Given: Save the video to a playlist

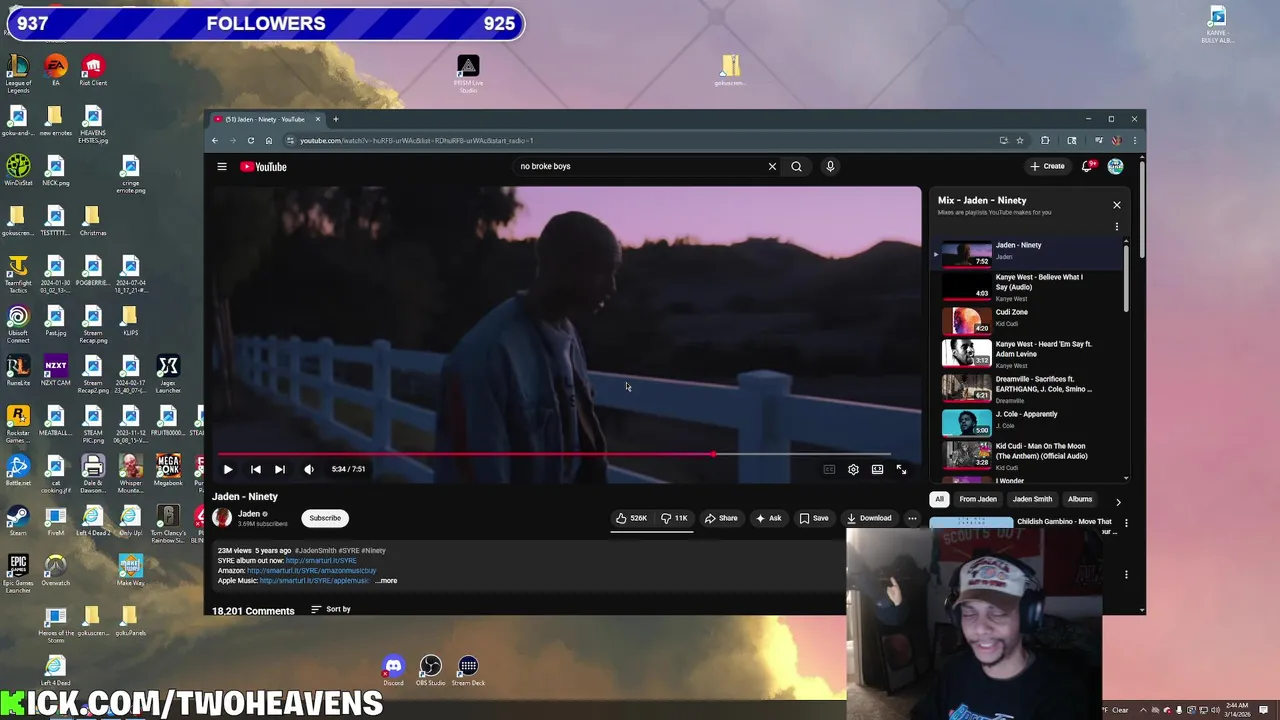Looking at the screenshot, I should point(814,518).
